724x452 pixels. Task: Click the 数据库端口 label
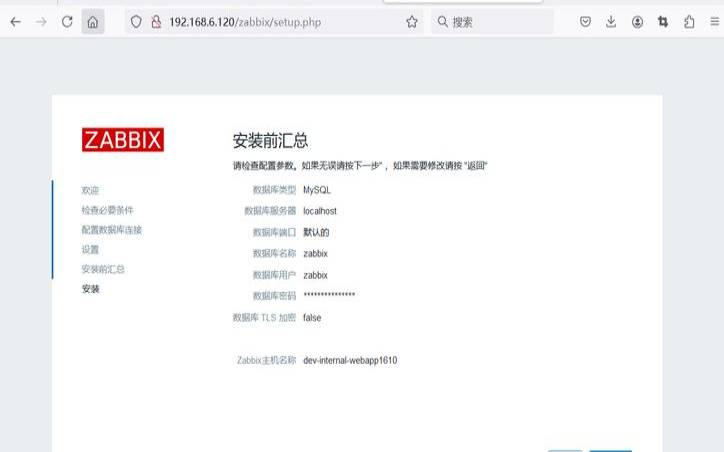274,232
